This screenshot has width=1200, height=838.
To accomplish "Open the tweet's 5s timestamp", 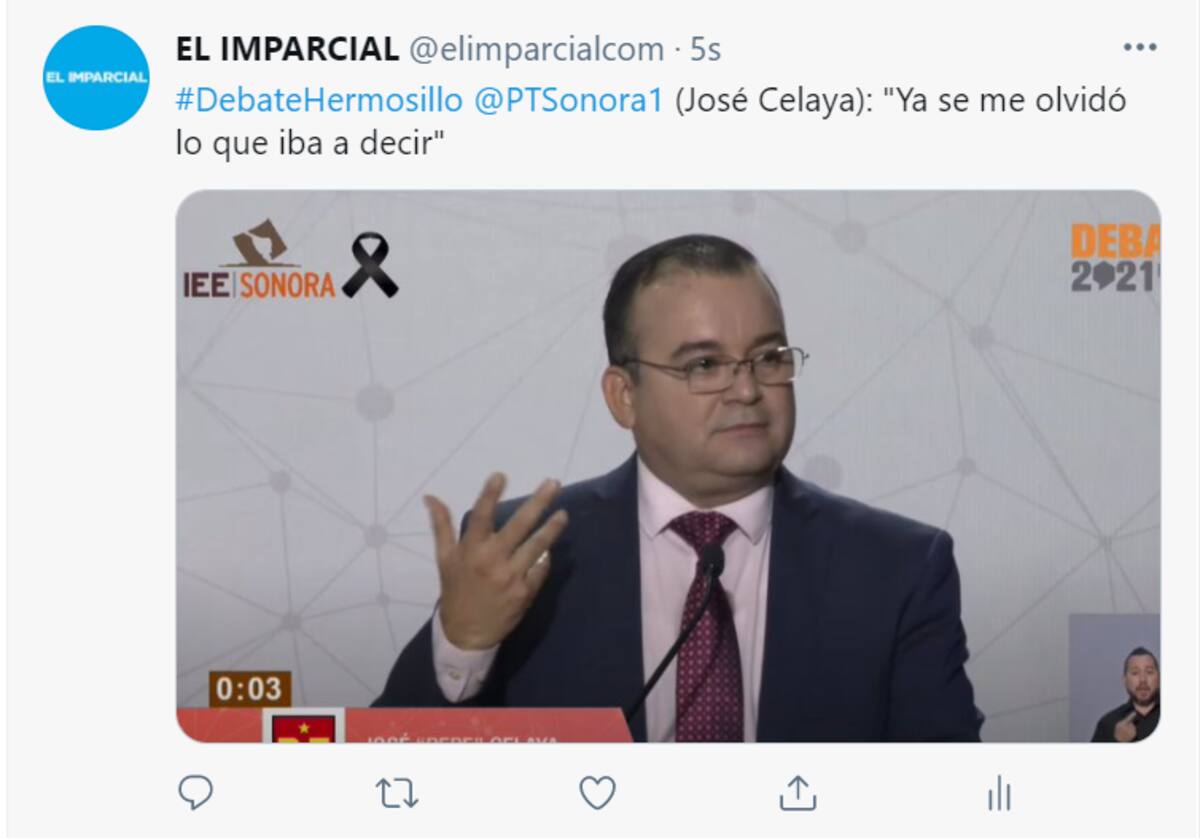I will point(706,48).
